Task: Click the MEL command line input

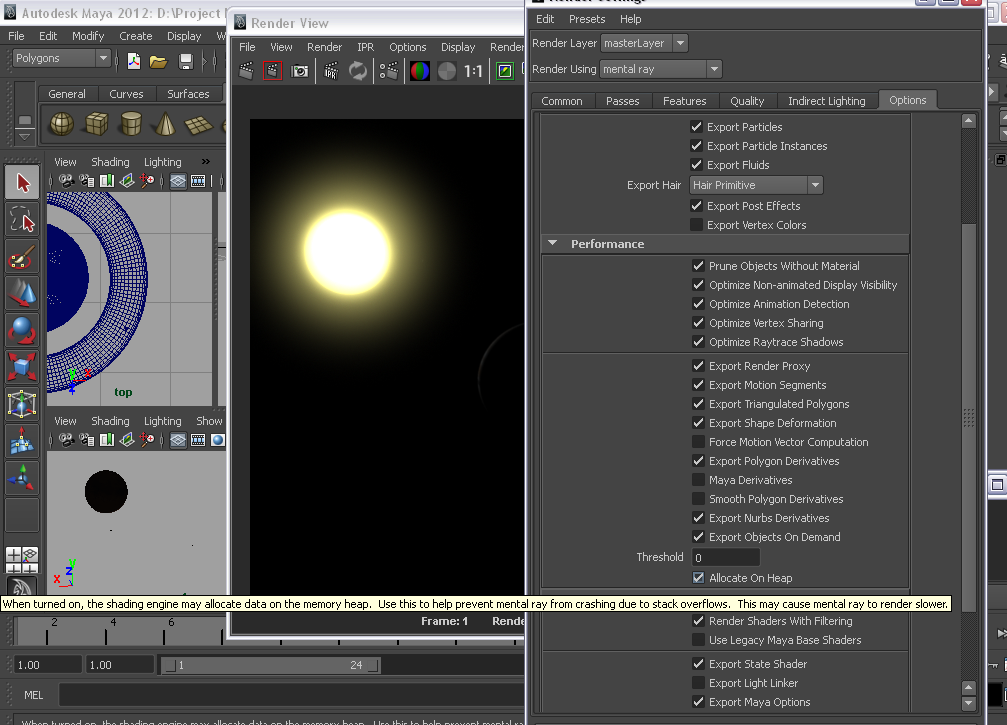Action: click(x=290, y=695)
